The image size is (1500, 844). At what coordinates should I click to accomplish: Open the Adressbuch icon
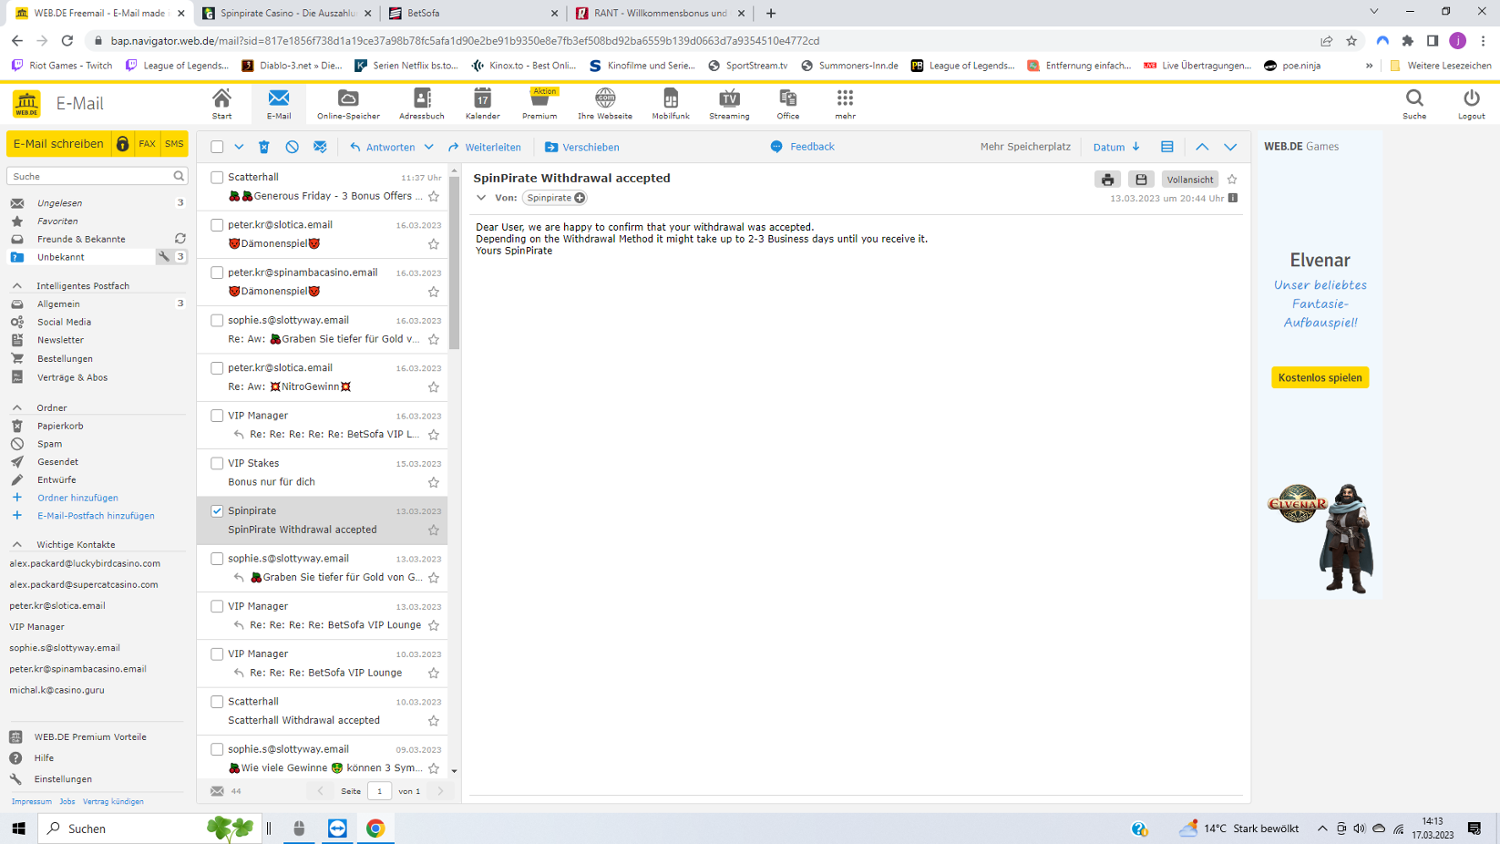[x=421, y=103]
